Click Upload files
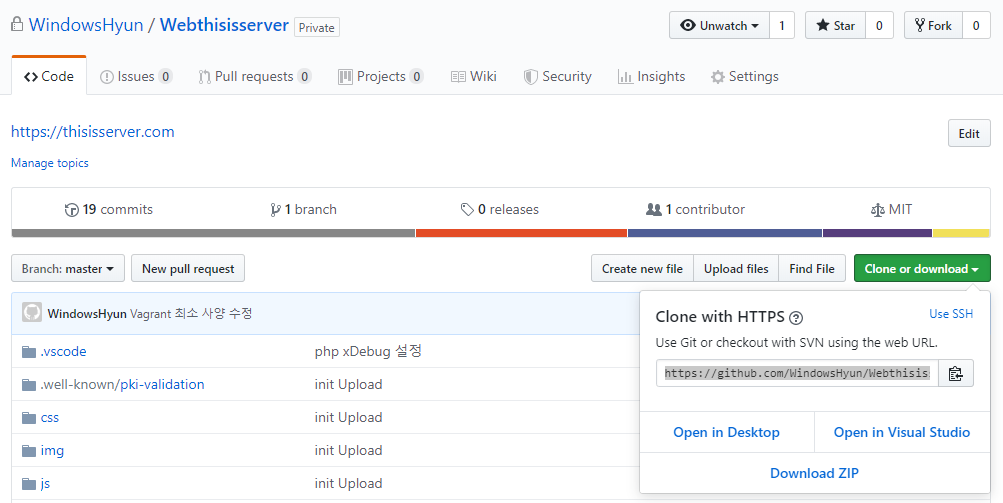The width and height of the screenshot is (1003, 503). (736, 269)
